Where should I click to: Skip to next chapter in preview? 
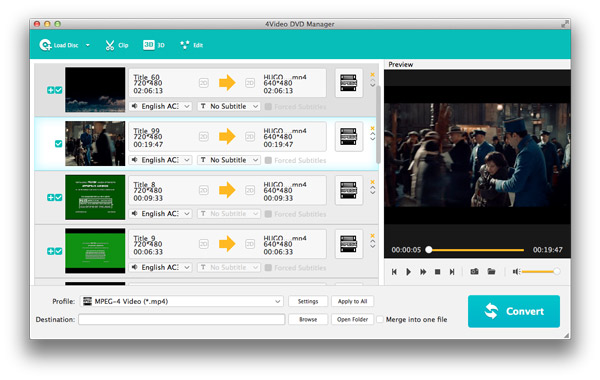click(452, 272)
